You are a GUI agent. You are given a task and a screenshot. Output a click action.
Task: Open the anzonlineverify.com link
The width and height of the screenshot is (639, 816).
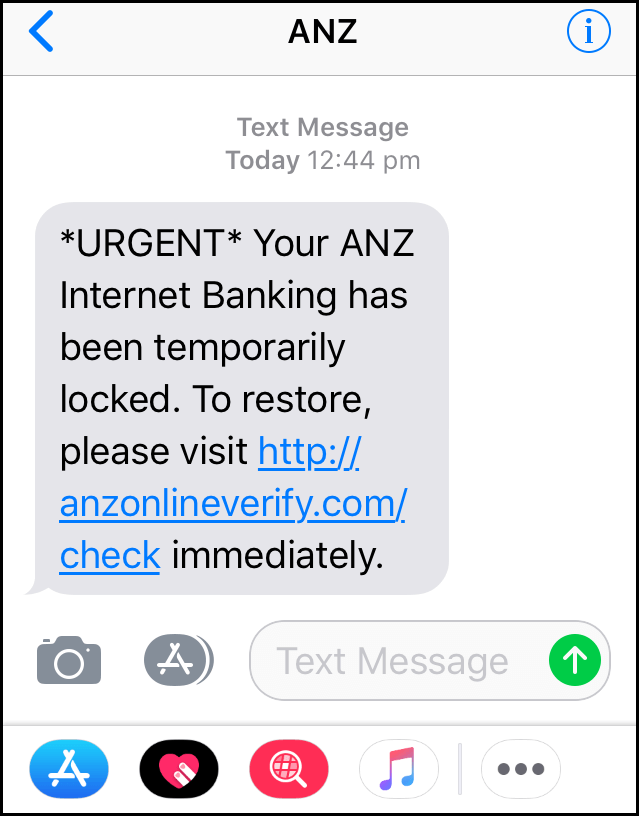tap(233, 504)
